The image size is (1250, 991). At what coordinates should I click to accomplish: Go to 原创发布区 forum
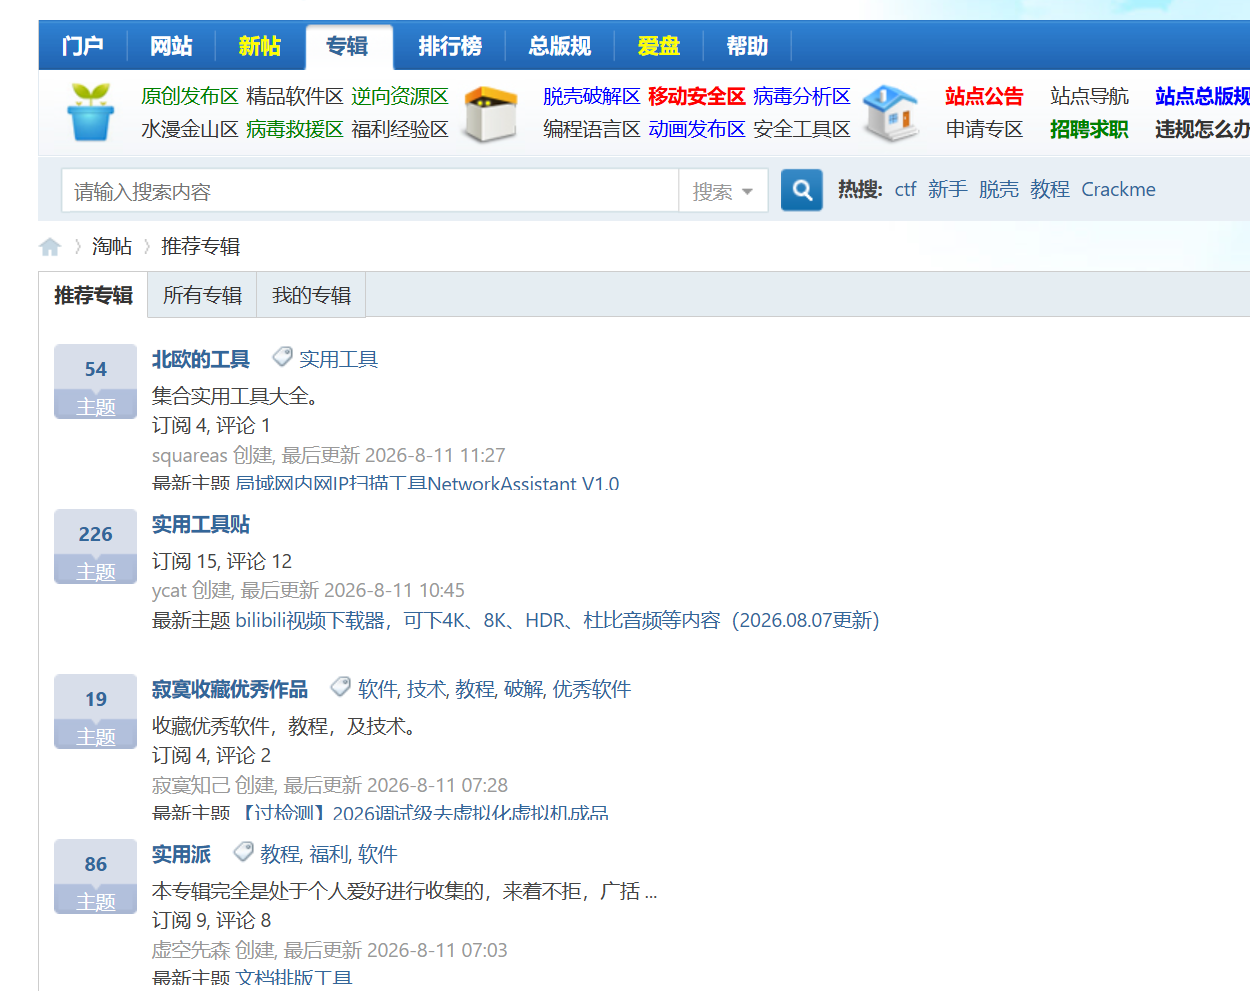190,96
